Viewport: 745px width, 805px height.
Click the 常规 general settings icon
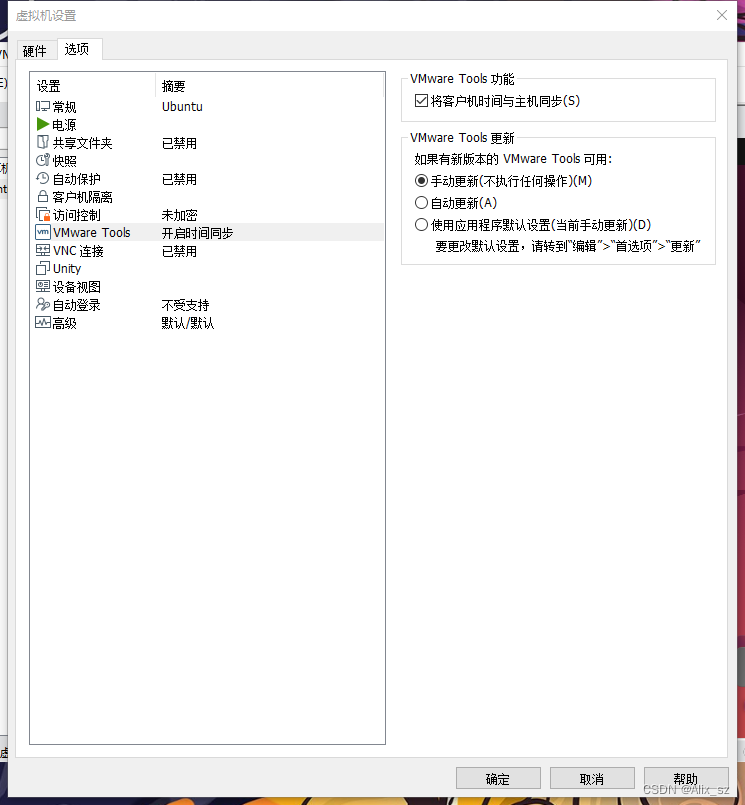pos(43,106)
